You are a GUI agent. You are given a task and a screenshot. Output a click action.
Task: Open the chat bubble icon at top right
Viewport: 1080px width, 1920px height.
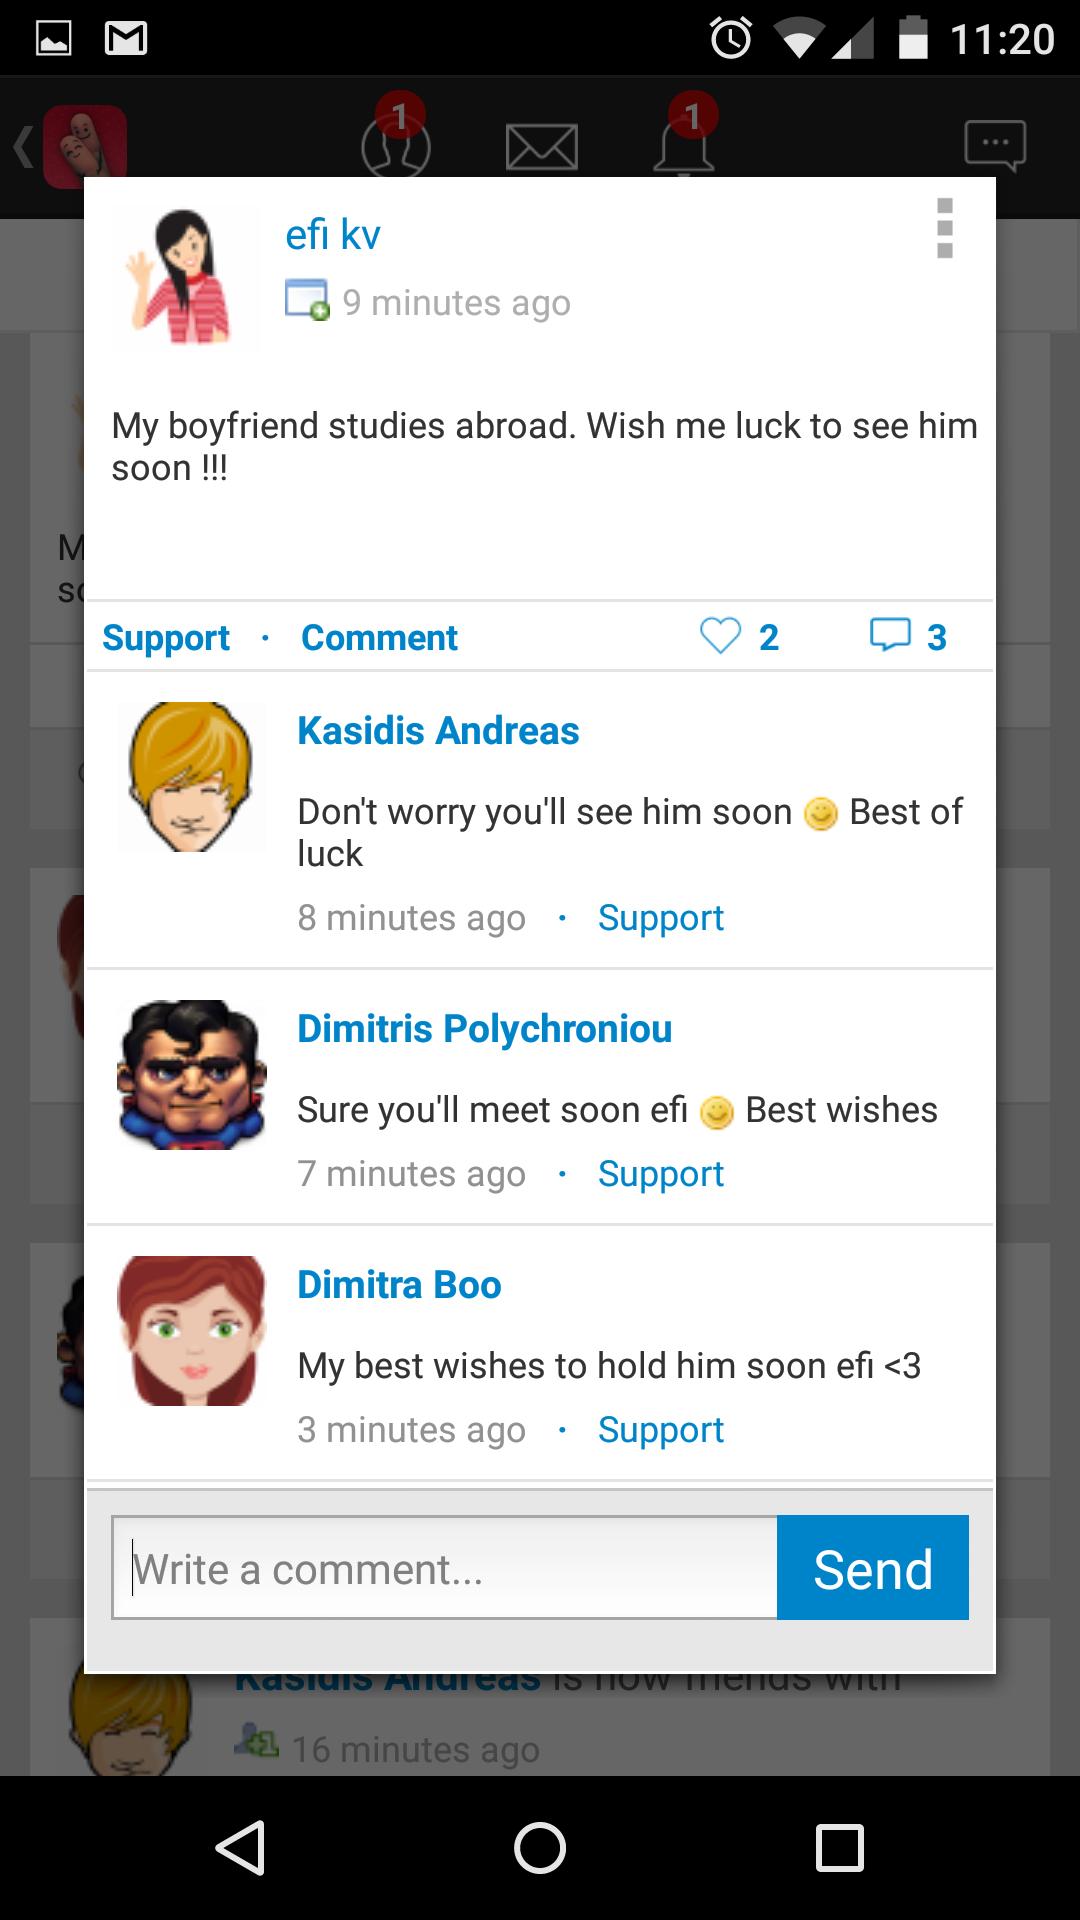pyautogui.click(x=995, y=146)
